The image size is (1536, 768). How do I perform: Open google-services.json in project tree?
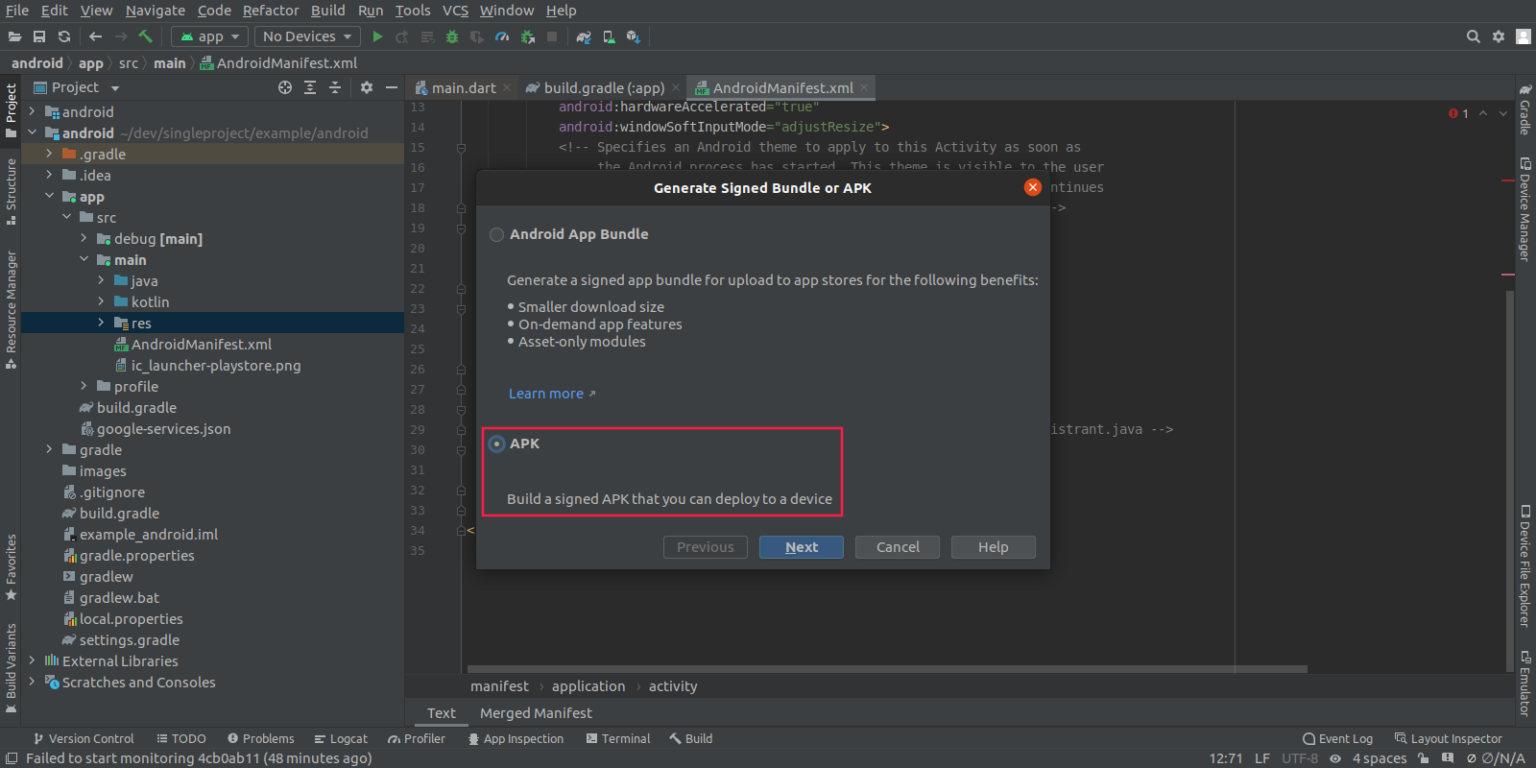click(x=164, y=429)
